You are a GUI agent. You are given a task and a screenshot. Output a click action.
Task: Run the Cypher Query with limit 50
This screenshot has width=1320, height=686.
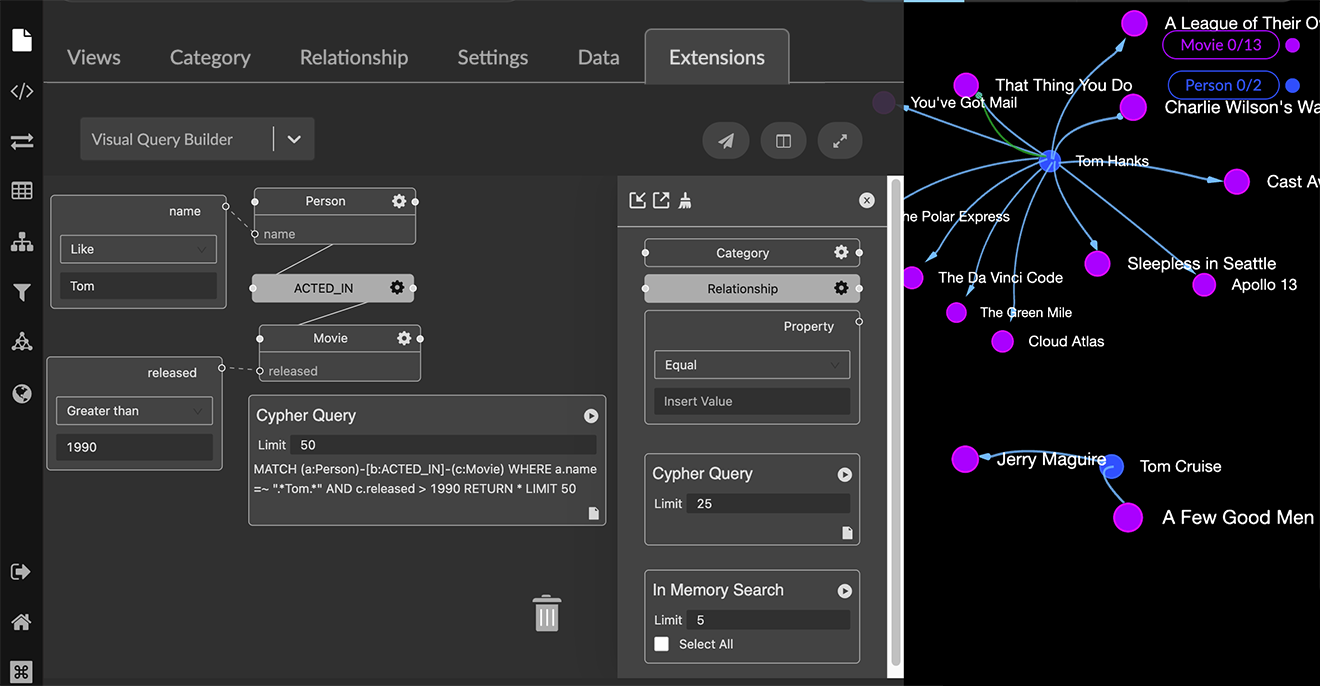pos(591,416)
